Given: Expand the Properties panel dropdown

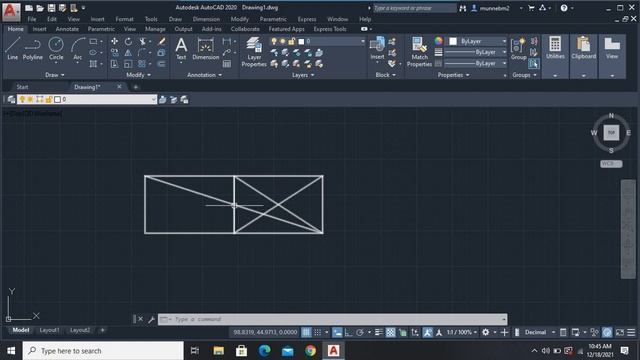Looking at the screenshot, I should tap(453, 75).
